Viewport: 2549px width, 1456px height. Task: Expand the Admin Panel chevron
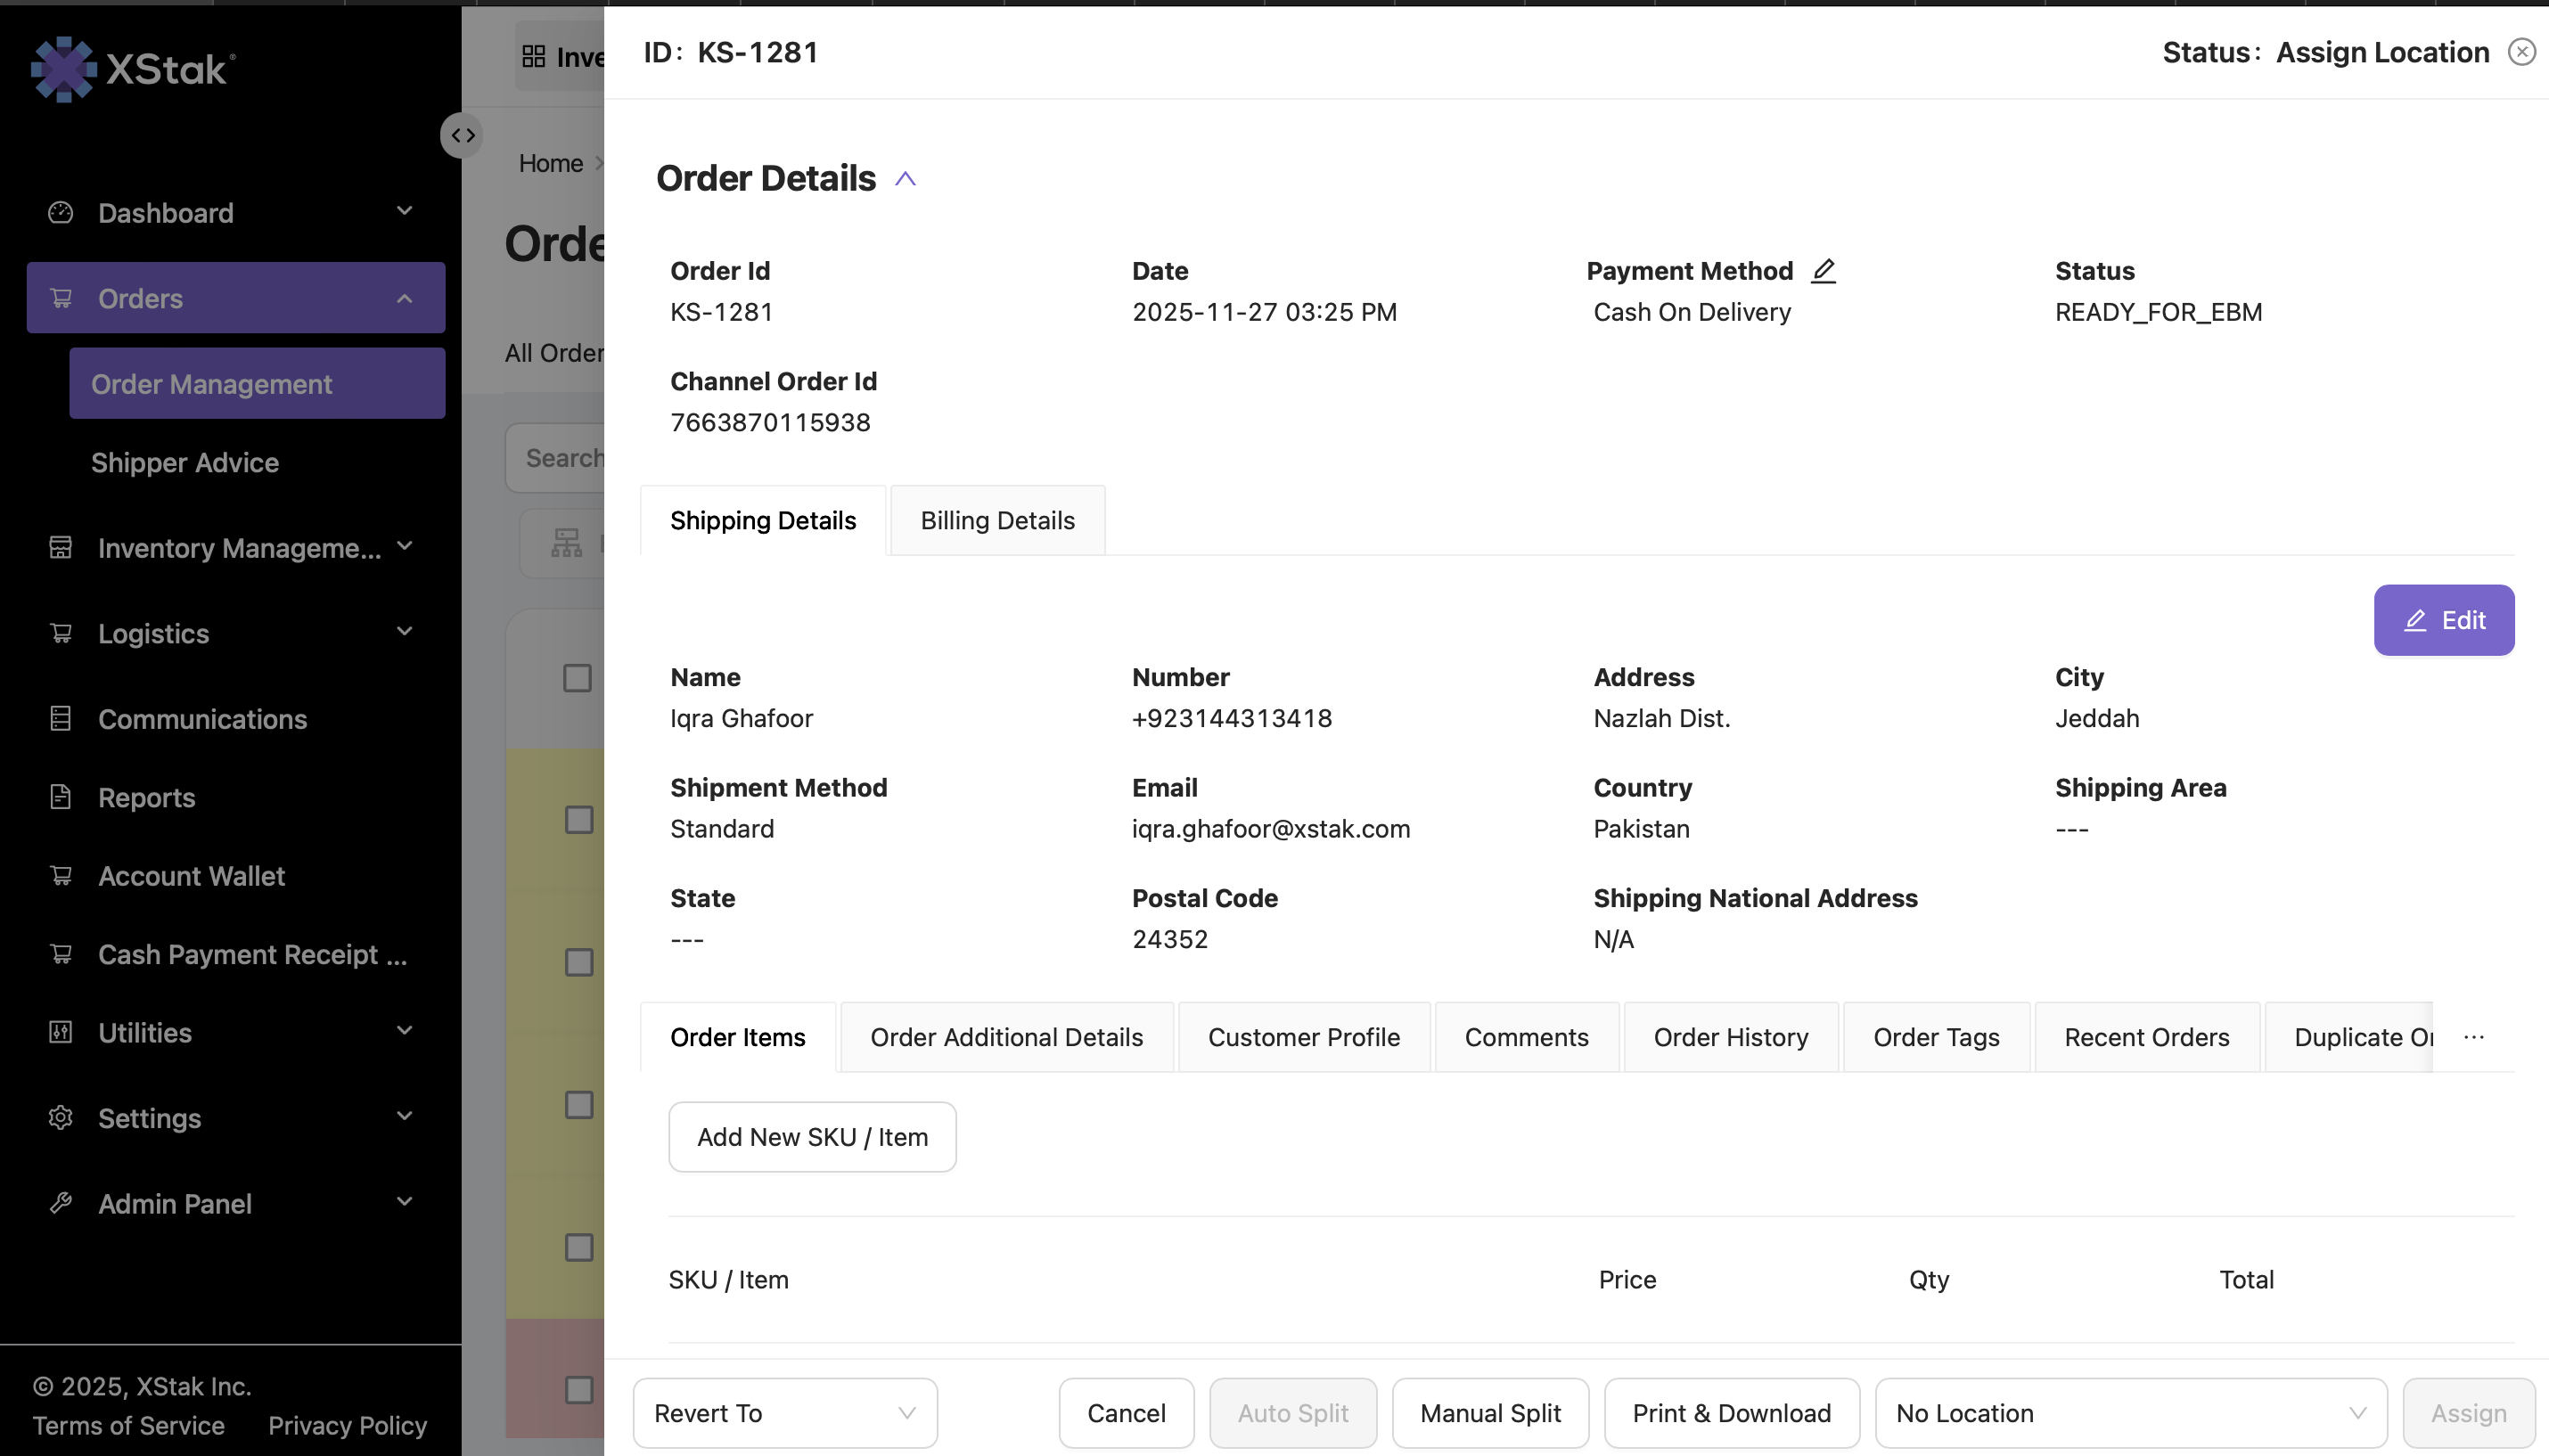coord(404,1201)
